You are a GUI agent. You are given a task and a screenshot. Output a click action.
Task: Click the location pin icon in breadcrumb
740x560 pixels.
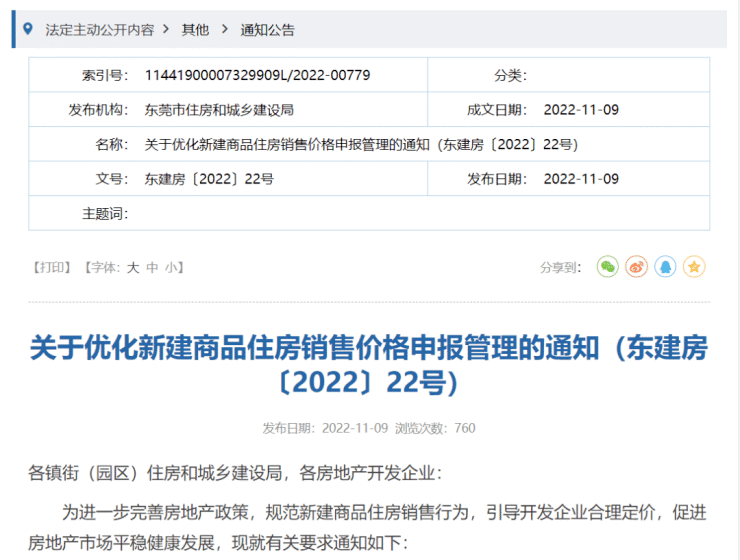pos(28,29)
